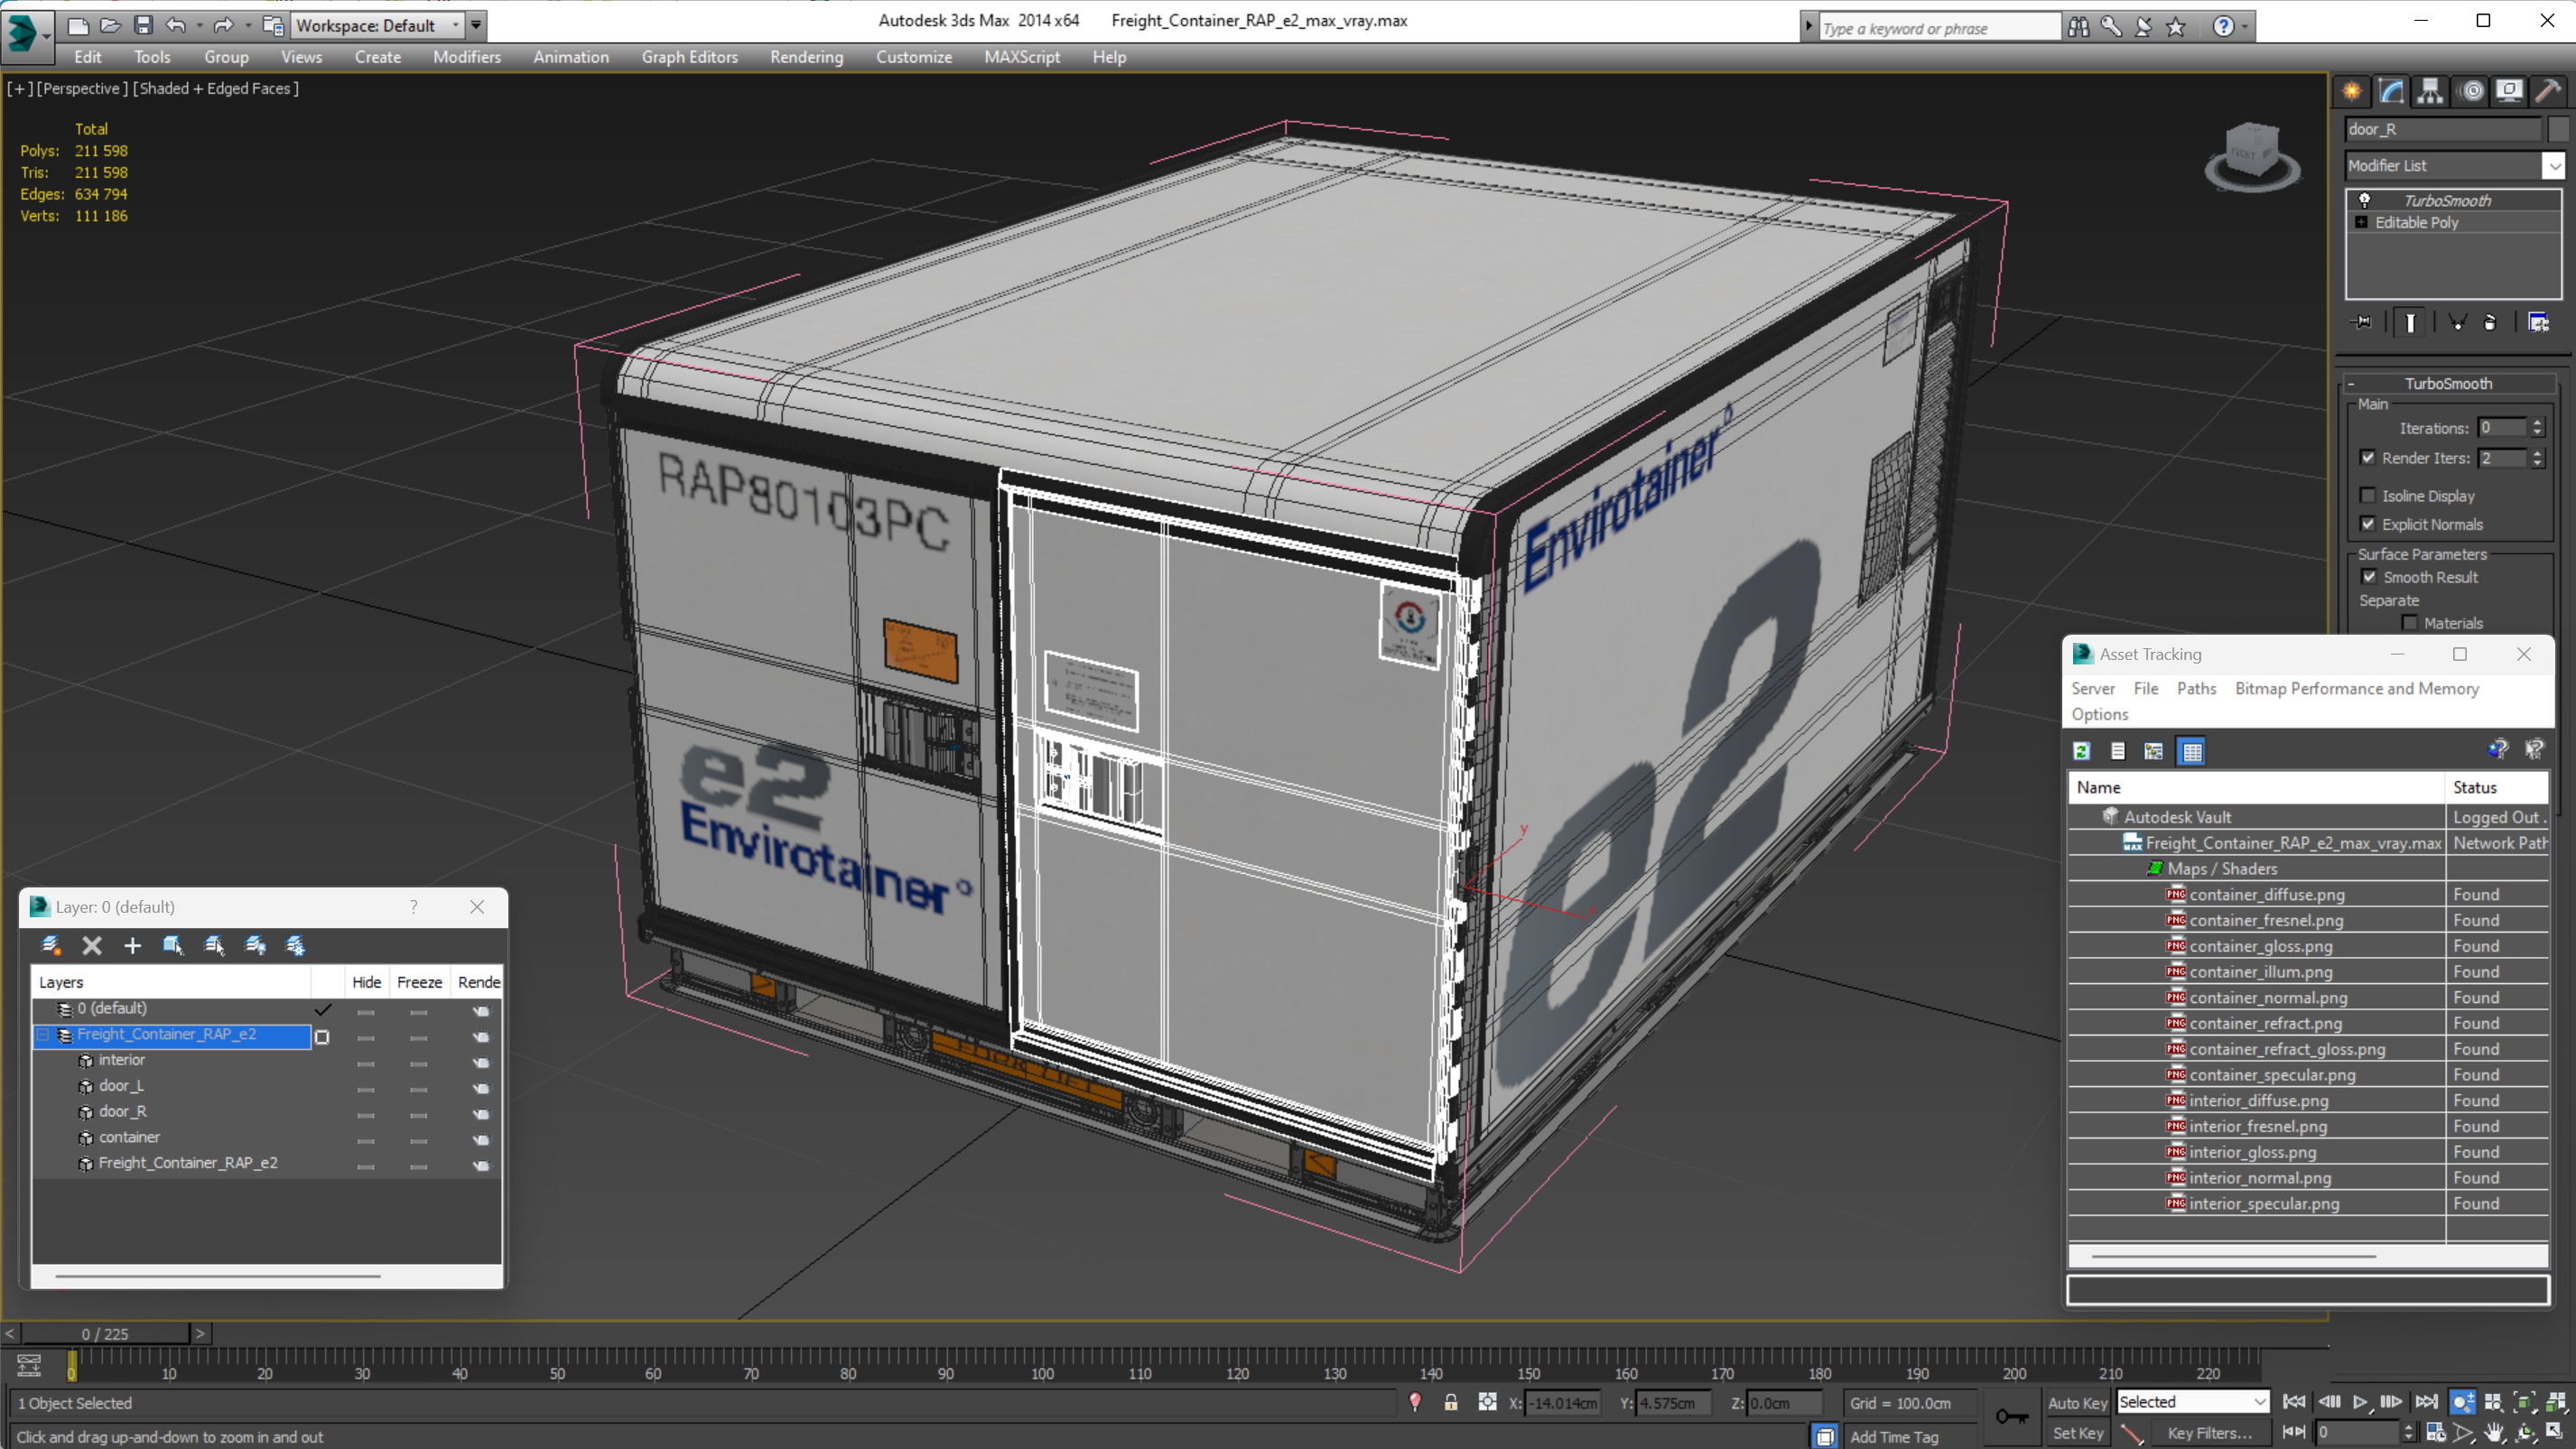Click Remove modifier from stack icon
Screen dimensions: 2576x1449
point(2490,322)
